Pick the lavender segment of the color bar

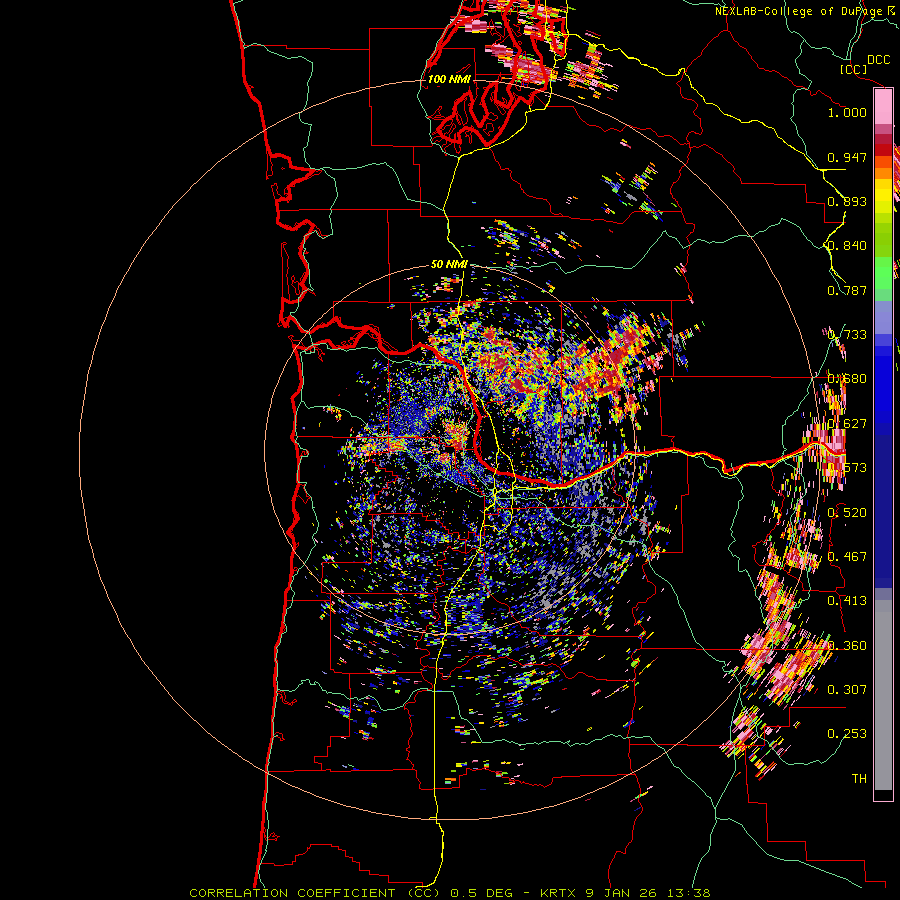click(883, 318)
